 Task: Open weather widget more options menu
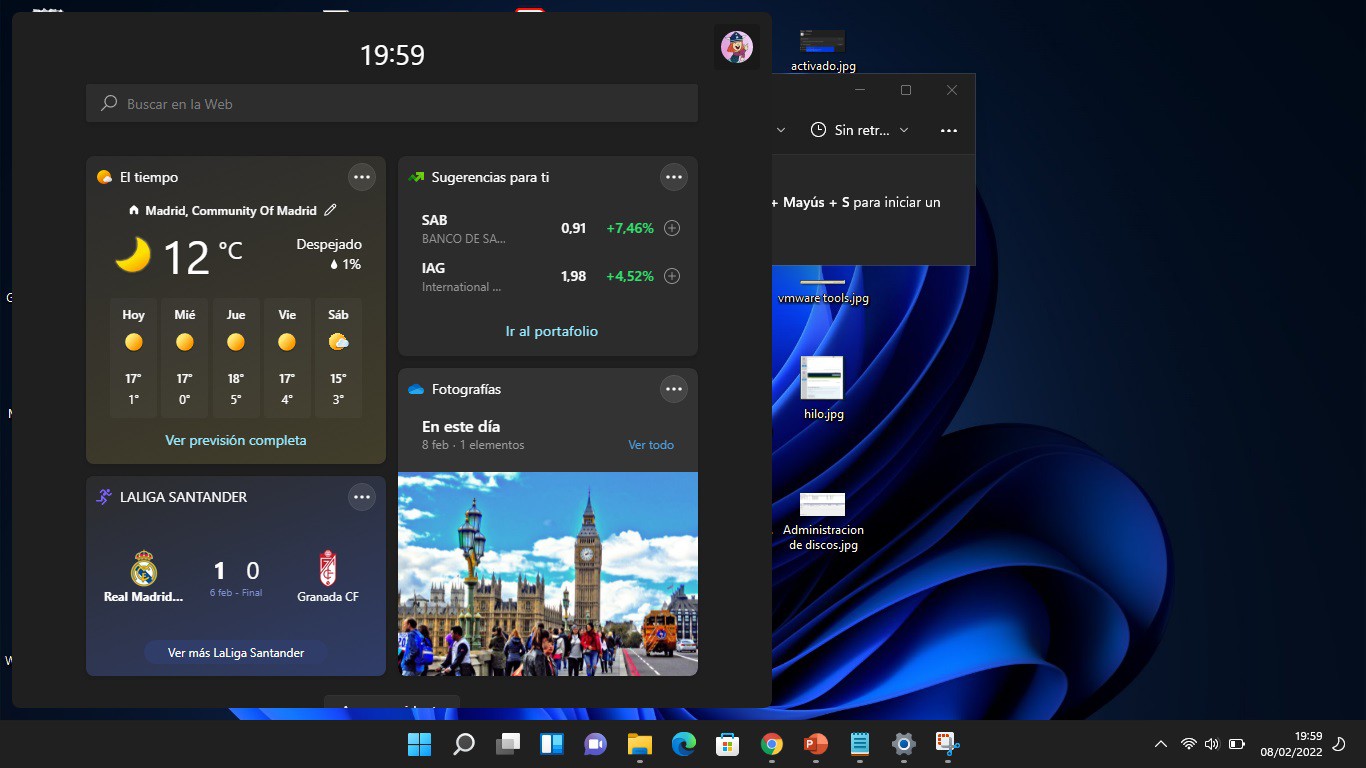point(361,177)
